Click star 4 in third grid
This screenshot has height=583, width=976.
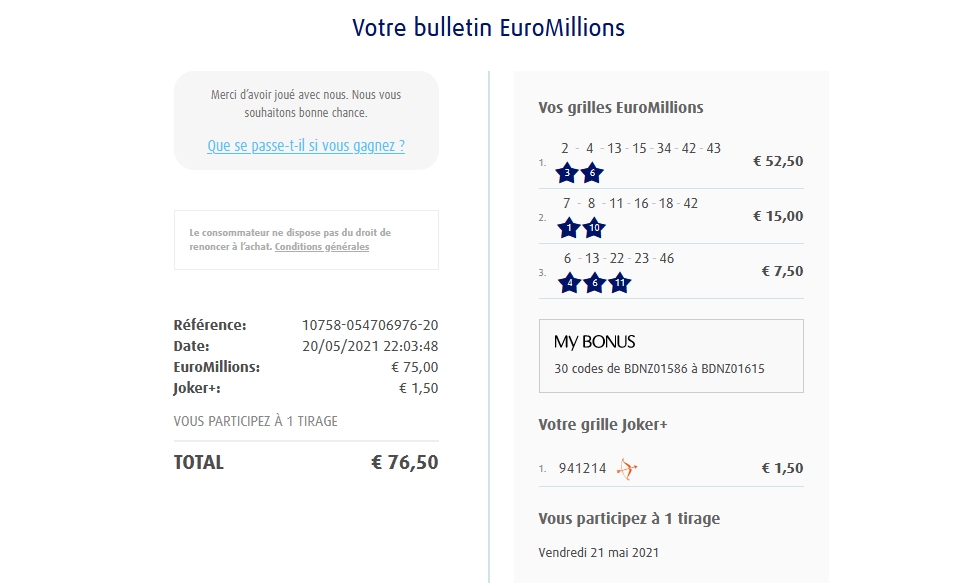pyautogui.click(x=569, y=283)
